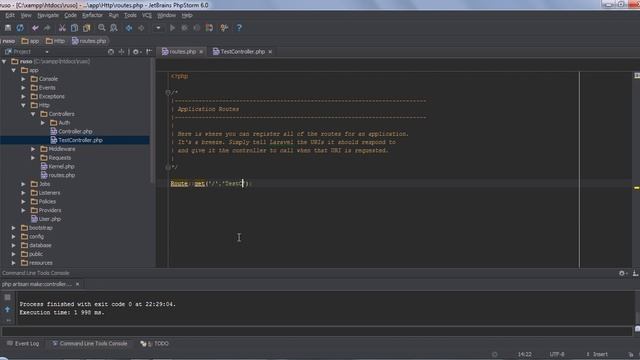This screenshot has height=360, width=640.
Task: Click the Run play toolbar icon
Action: pyautogui.click(x=172, y=28)
